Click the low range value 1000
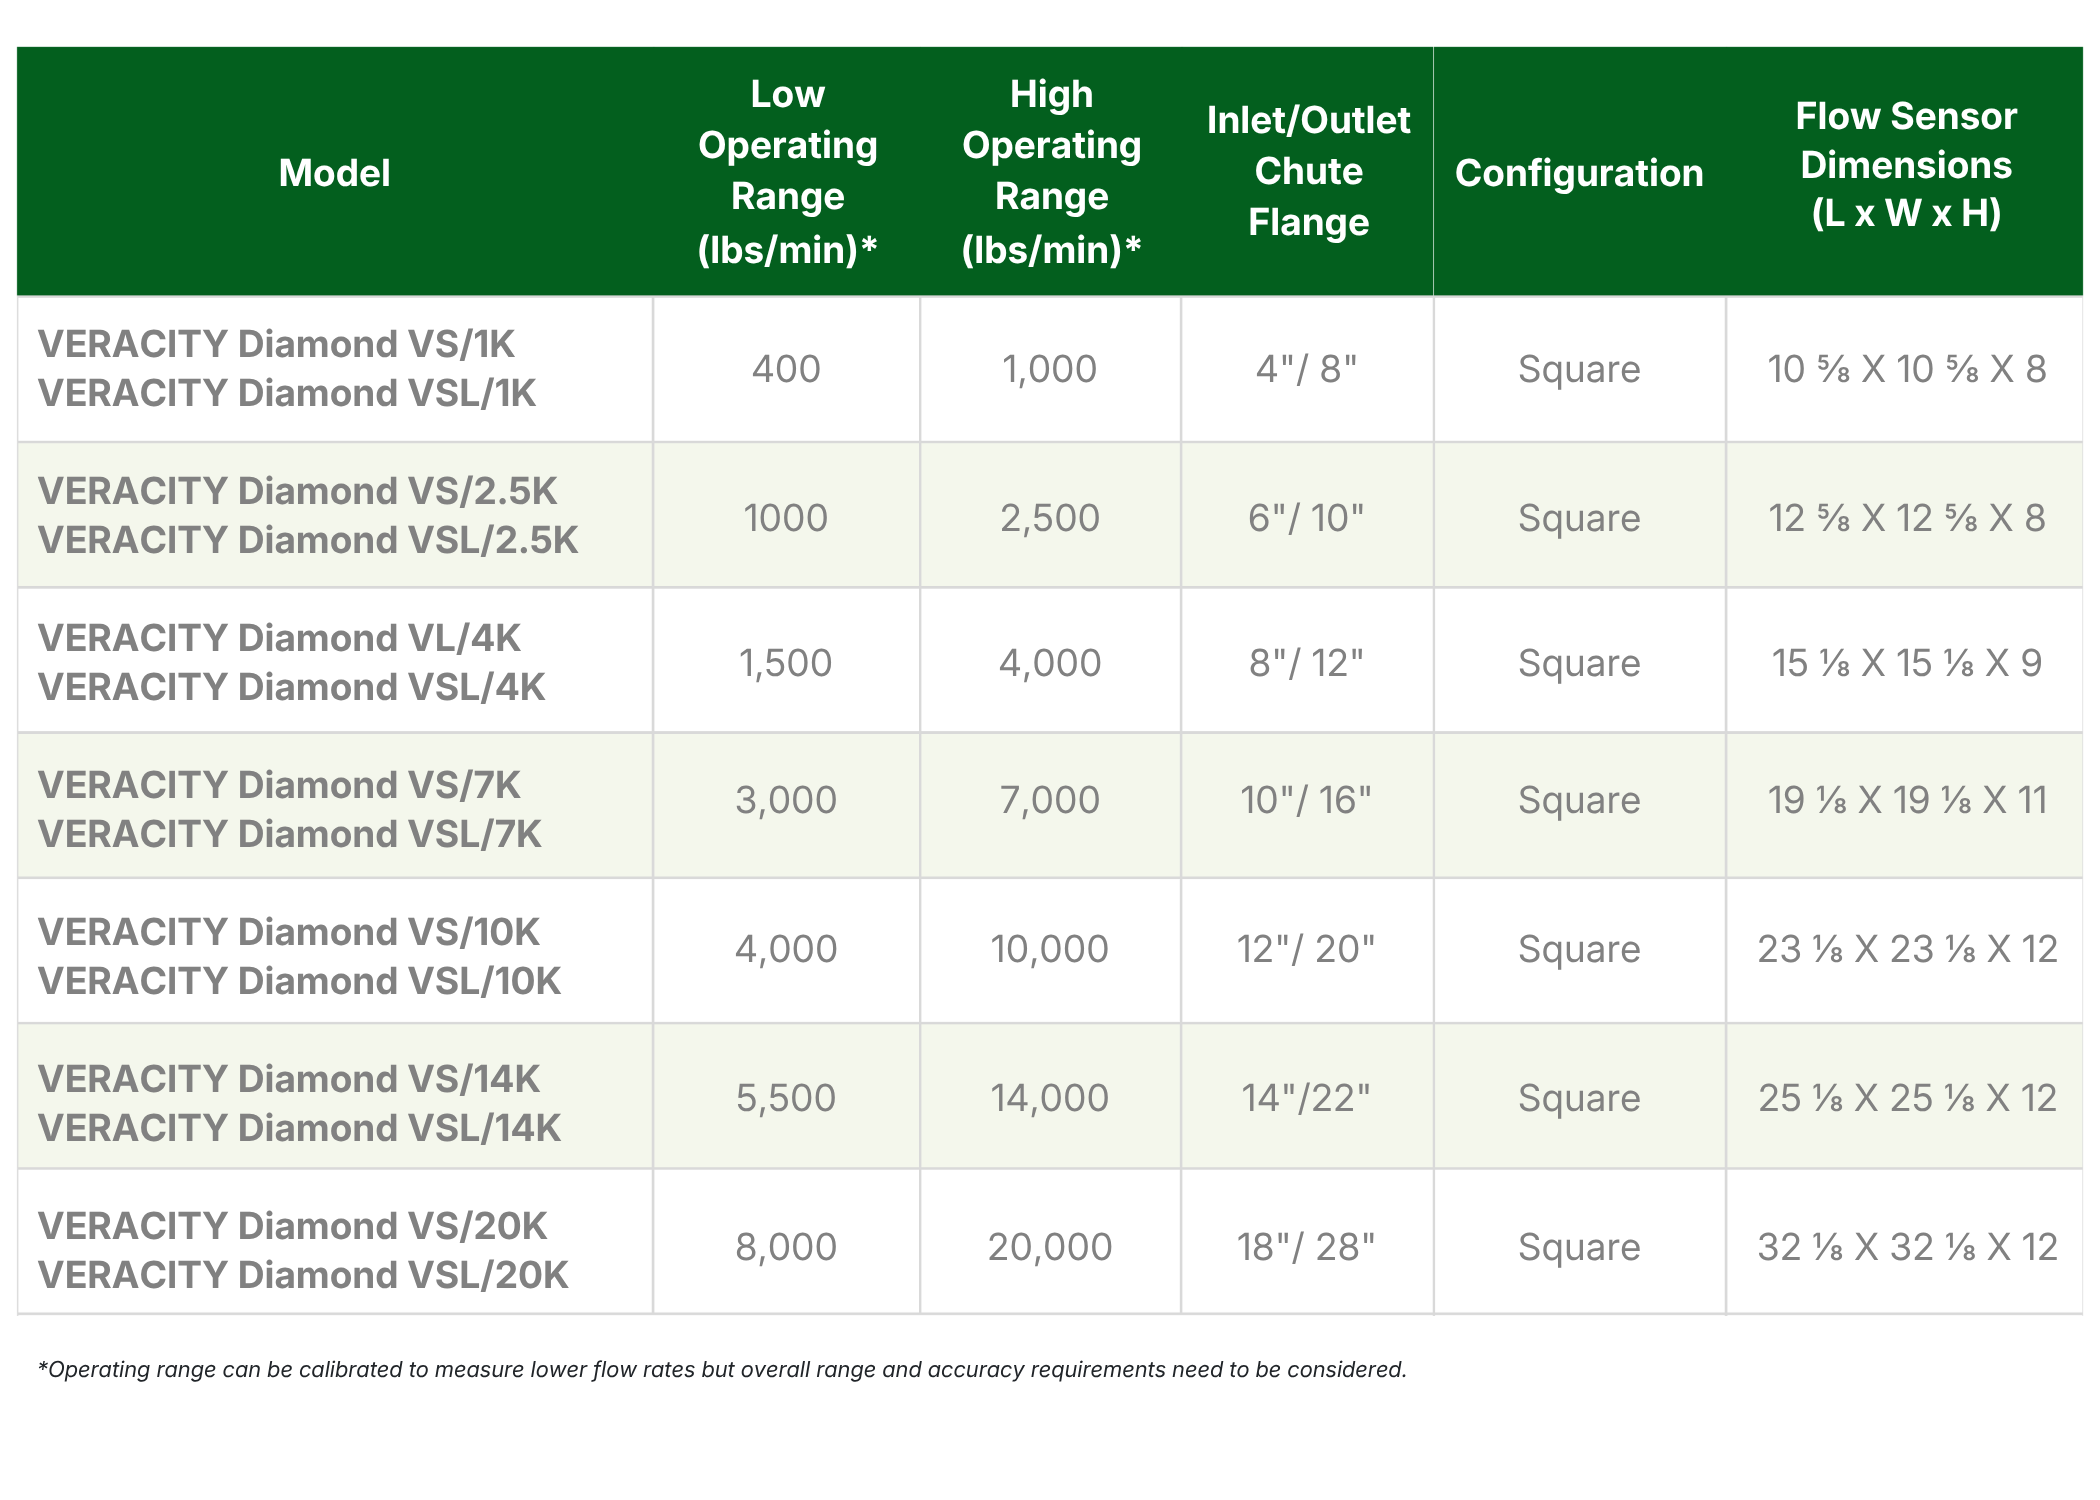The image size is (2100, 1500). point(786,518)
